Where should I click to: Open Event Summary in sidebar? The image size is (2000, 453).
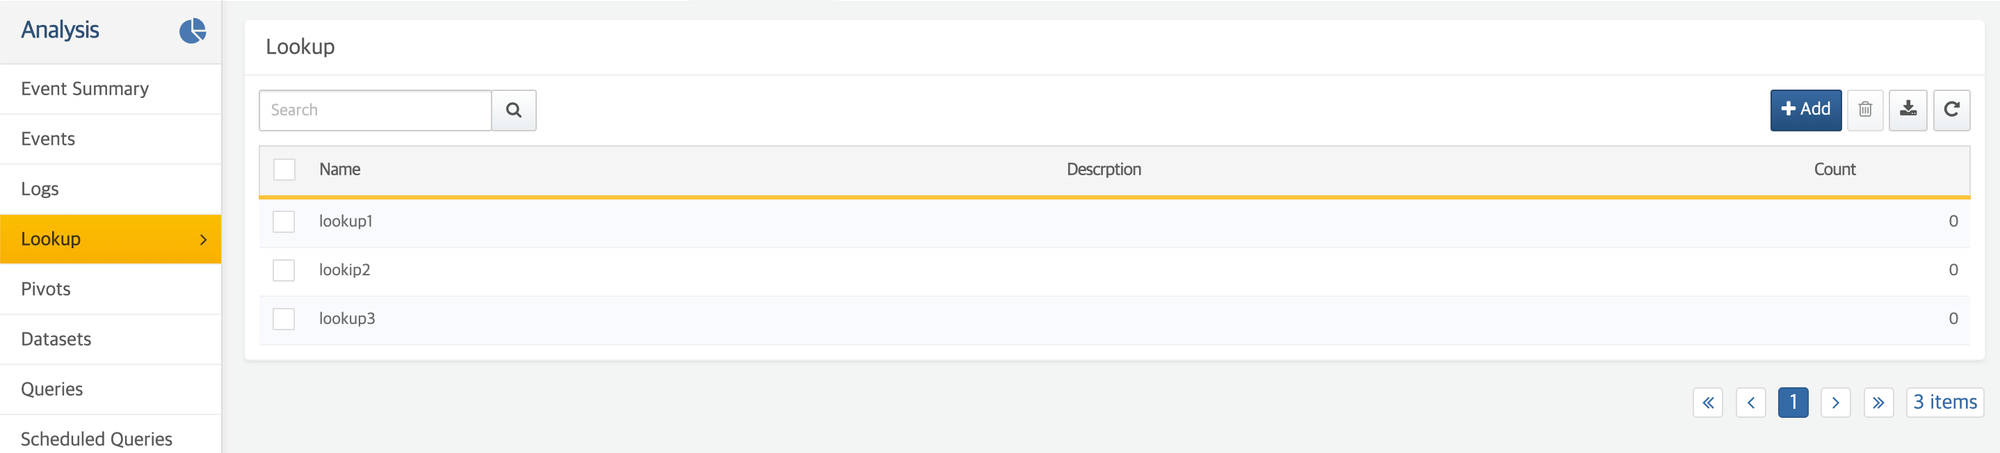click(85, 89)
